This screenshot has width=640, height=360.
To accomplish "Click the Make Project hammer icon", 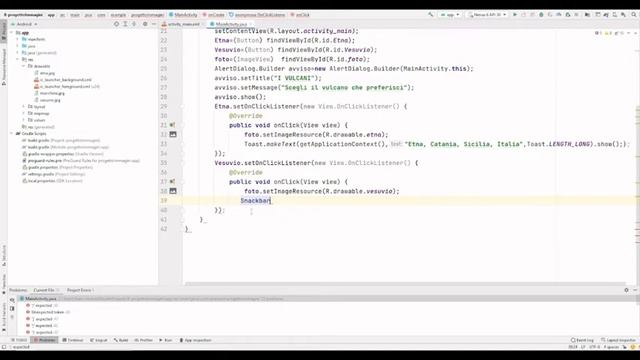I will [x=431, y=15].
